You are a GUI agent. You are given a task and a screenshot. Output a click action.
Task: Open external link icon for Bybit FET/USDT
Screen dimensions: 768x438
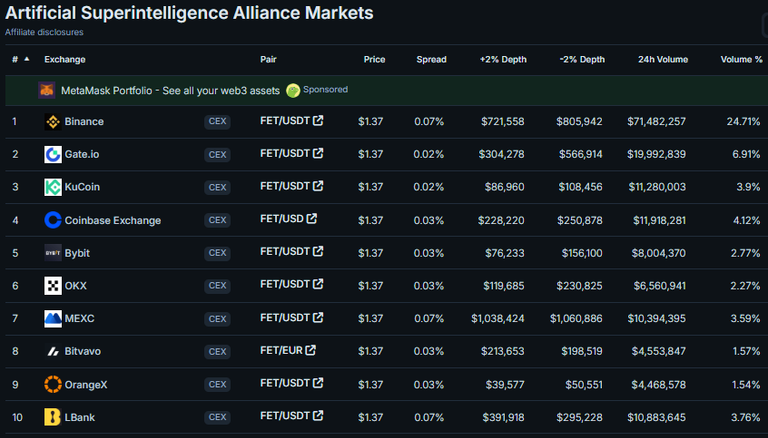coord(318,251)
